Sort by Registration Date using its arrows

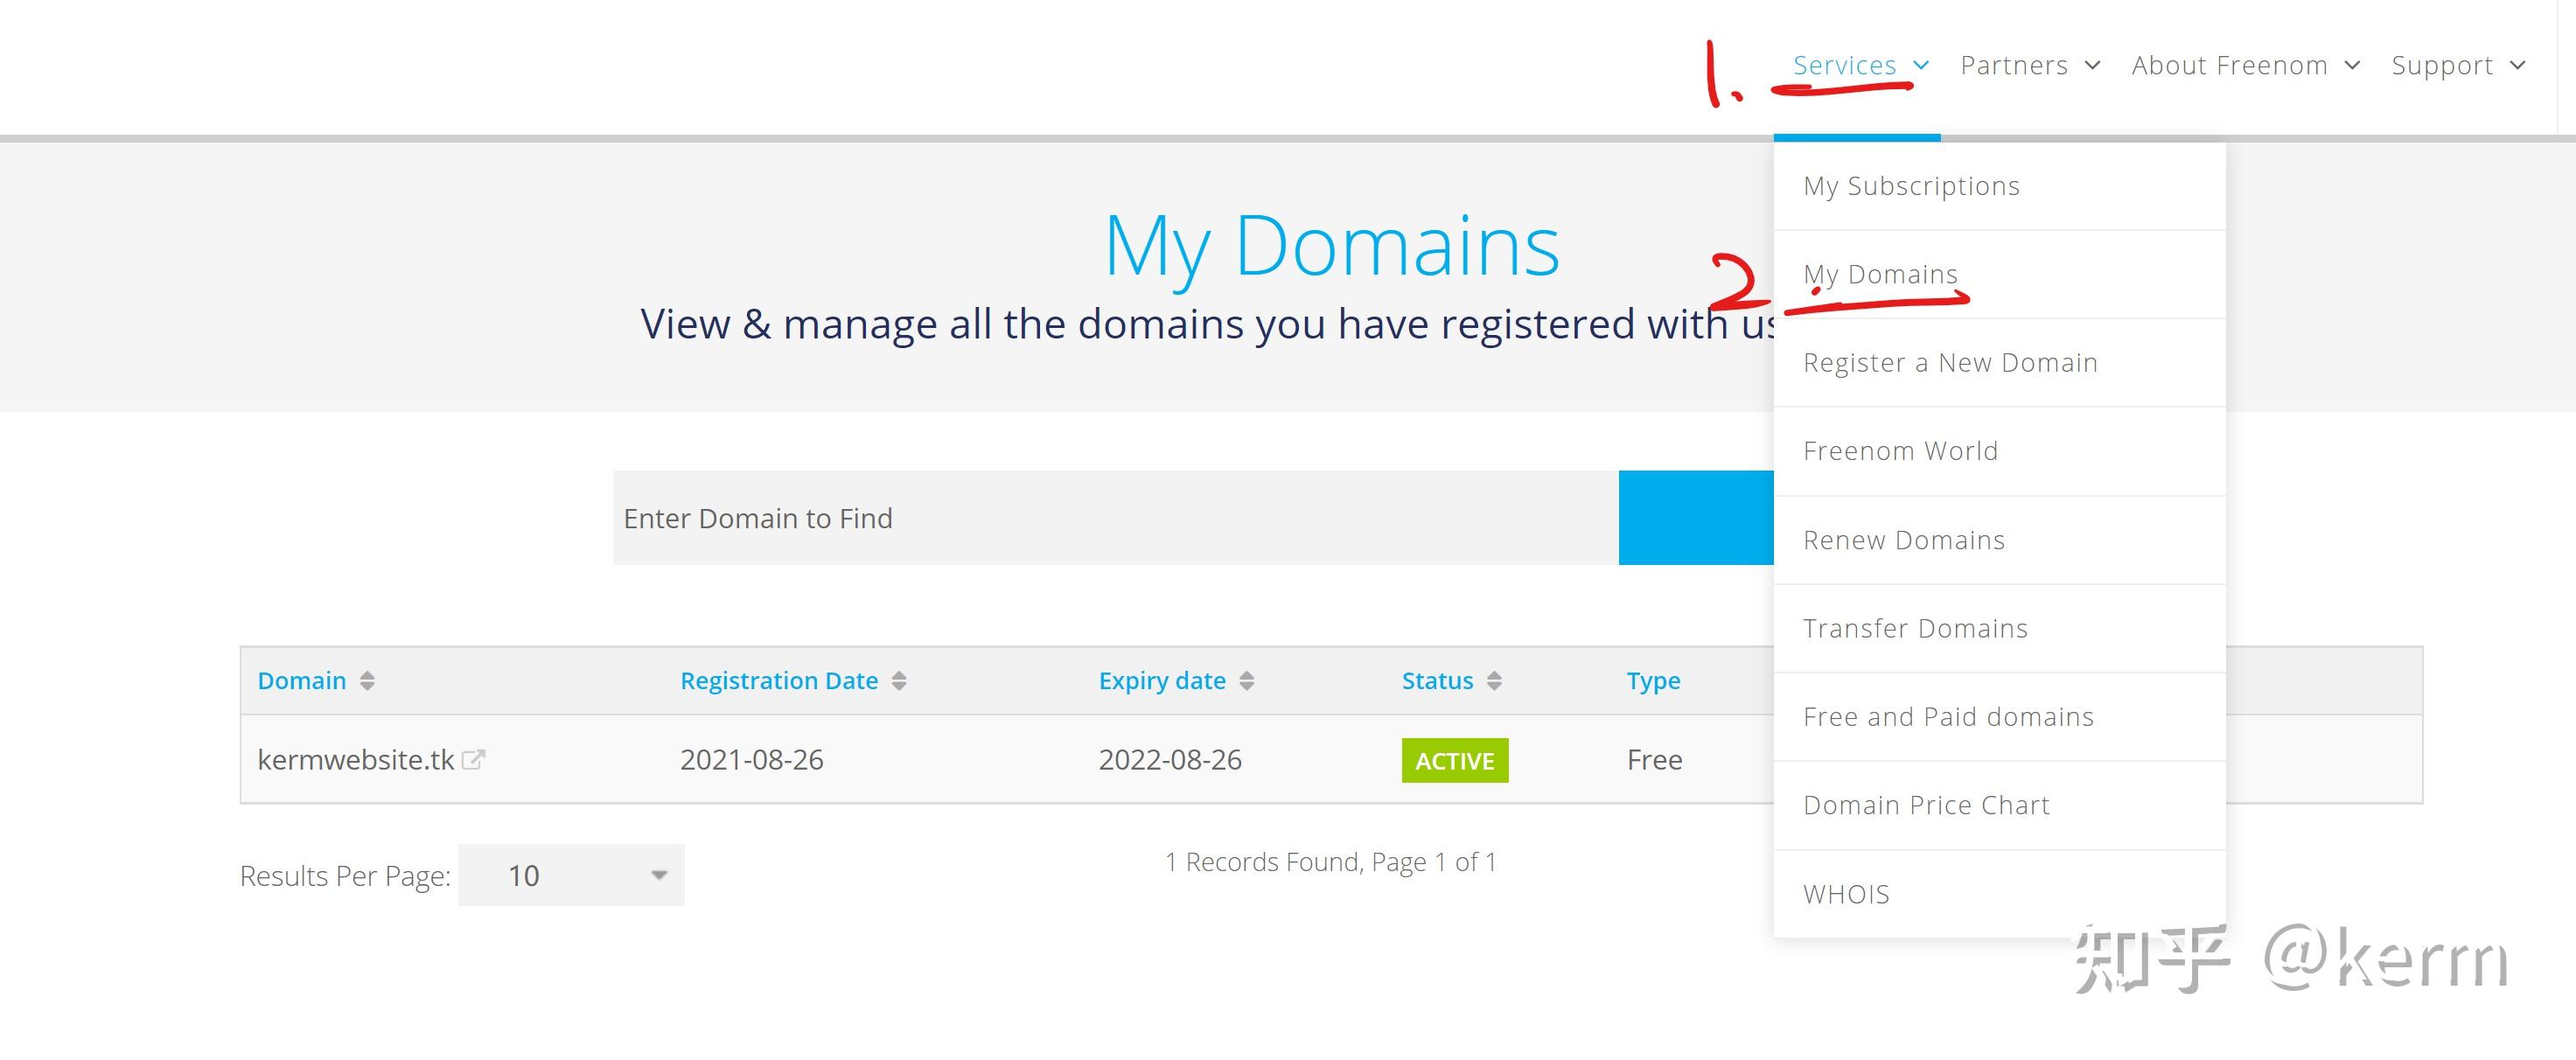pos(899,681)
